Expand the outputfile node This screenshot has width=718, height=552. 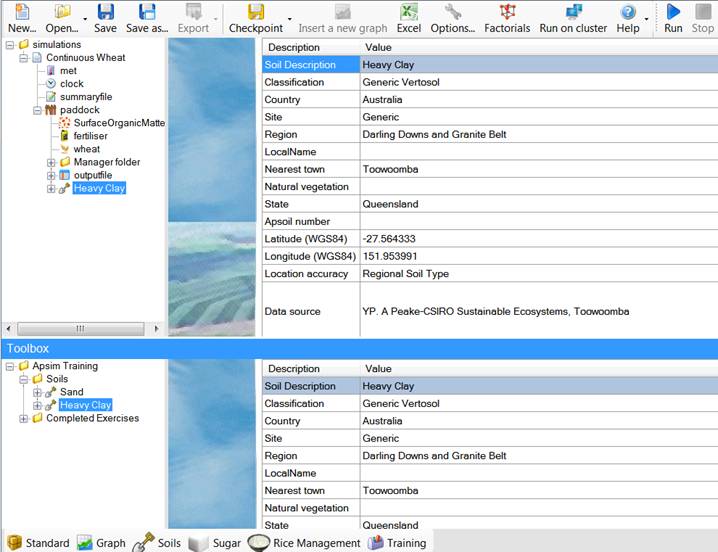(x=51, y=175)
